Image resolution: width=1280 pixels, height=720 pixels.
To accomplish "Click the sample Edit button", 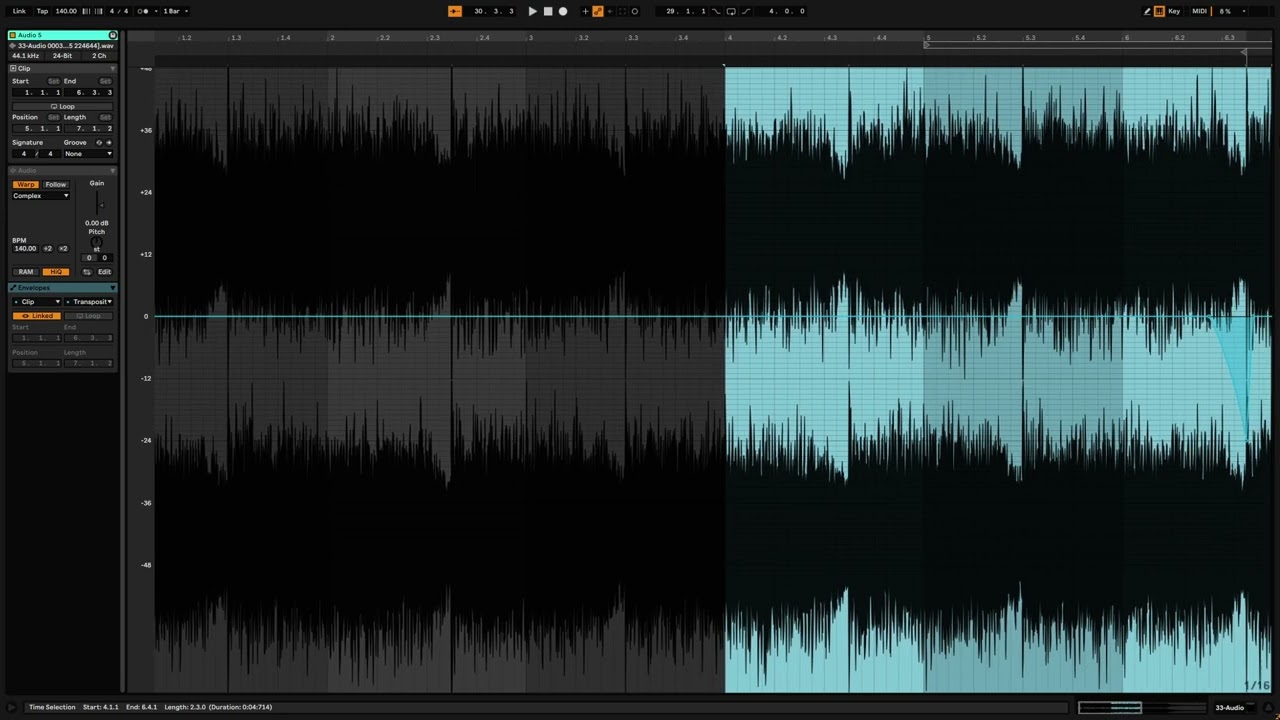I will pyautogui.click(x=104, y=272).
